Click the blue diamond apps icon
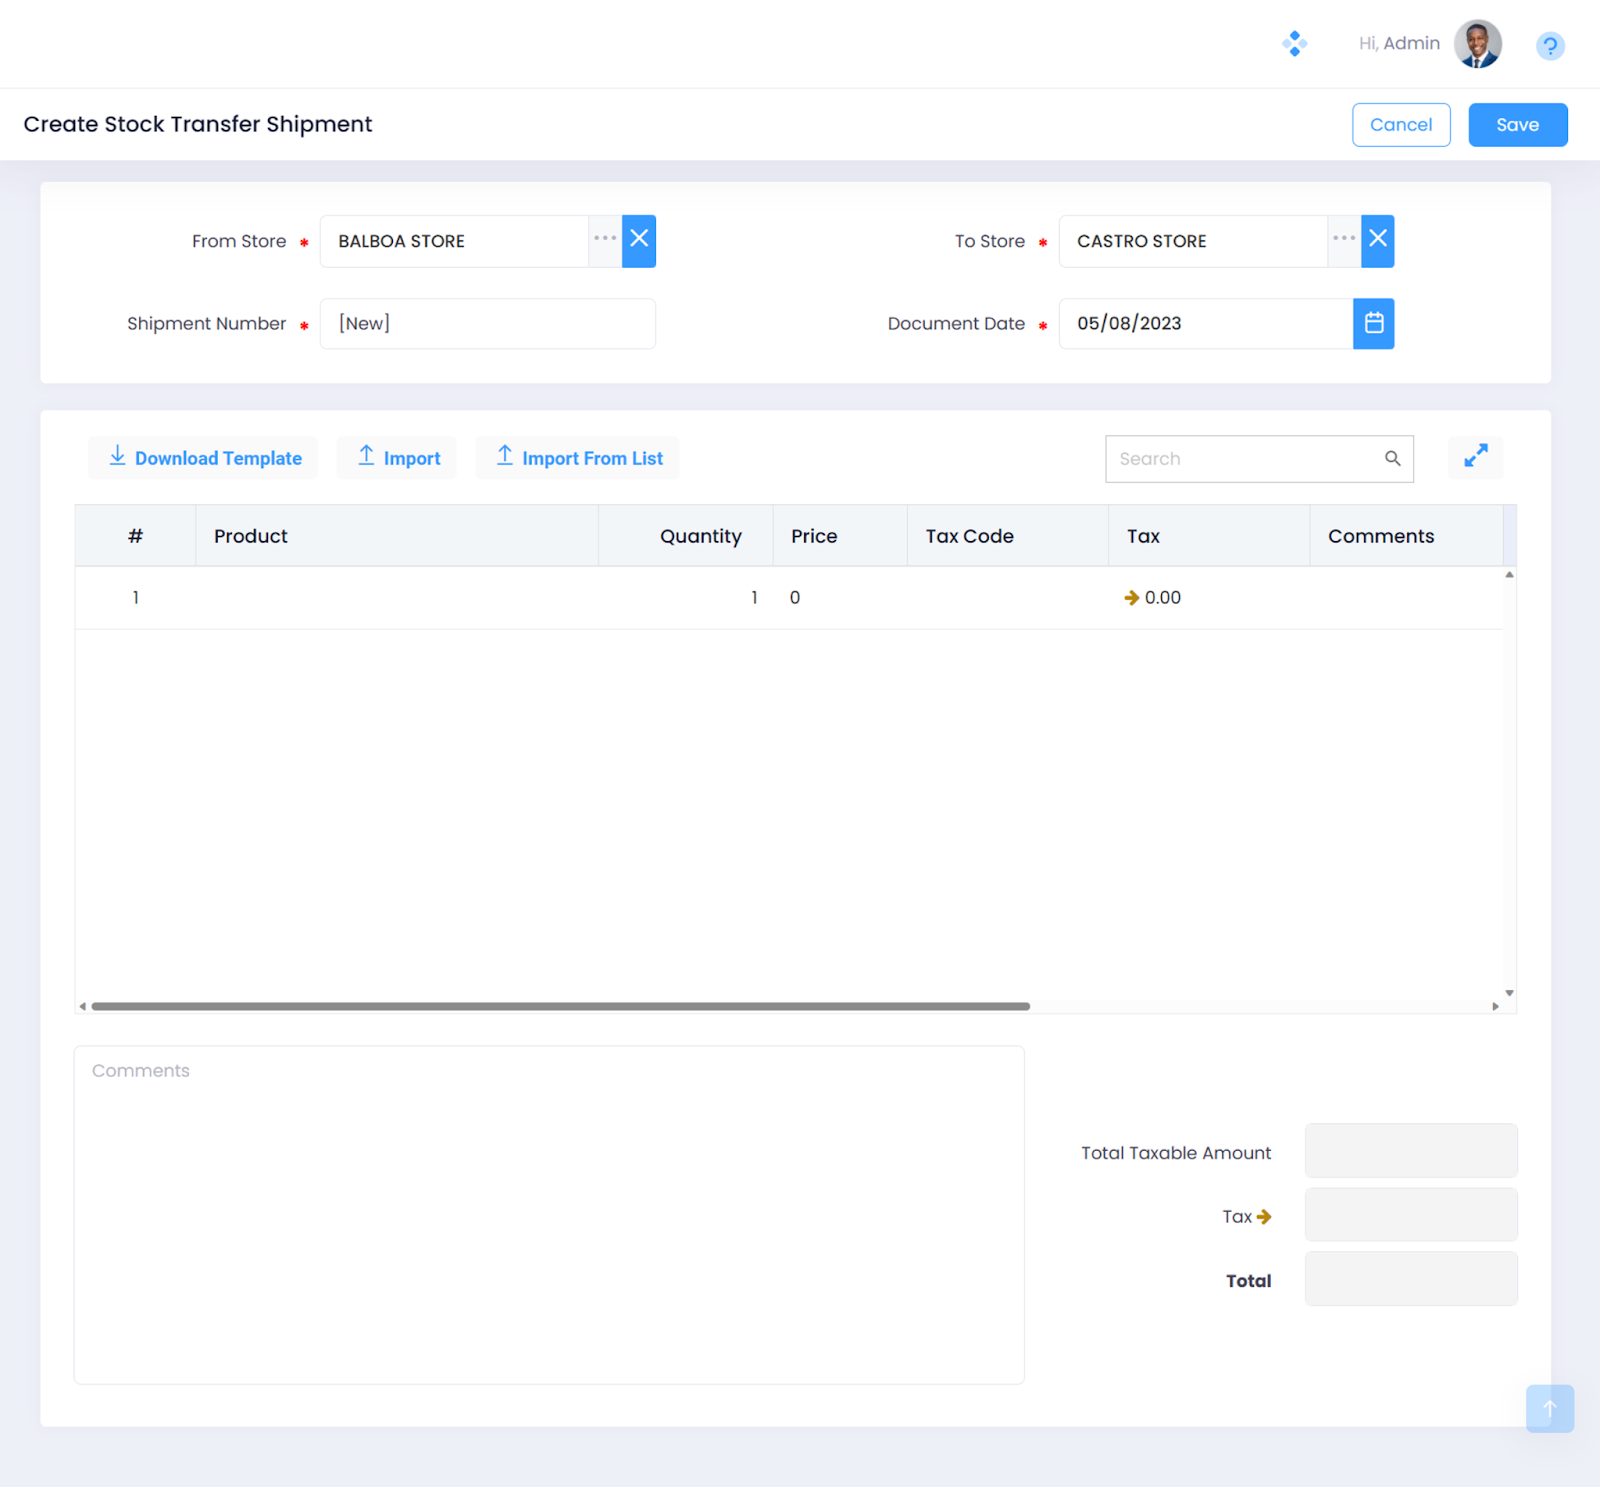Image resolution: width=1600 pixels, height=1487 pixels. click(x=1294, y=44)
